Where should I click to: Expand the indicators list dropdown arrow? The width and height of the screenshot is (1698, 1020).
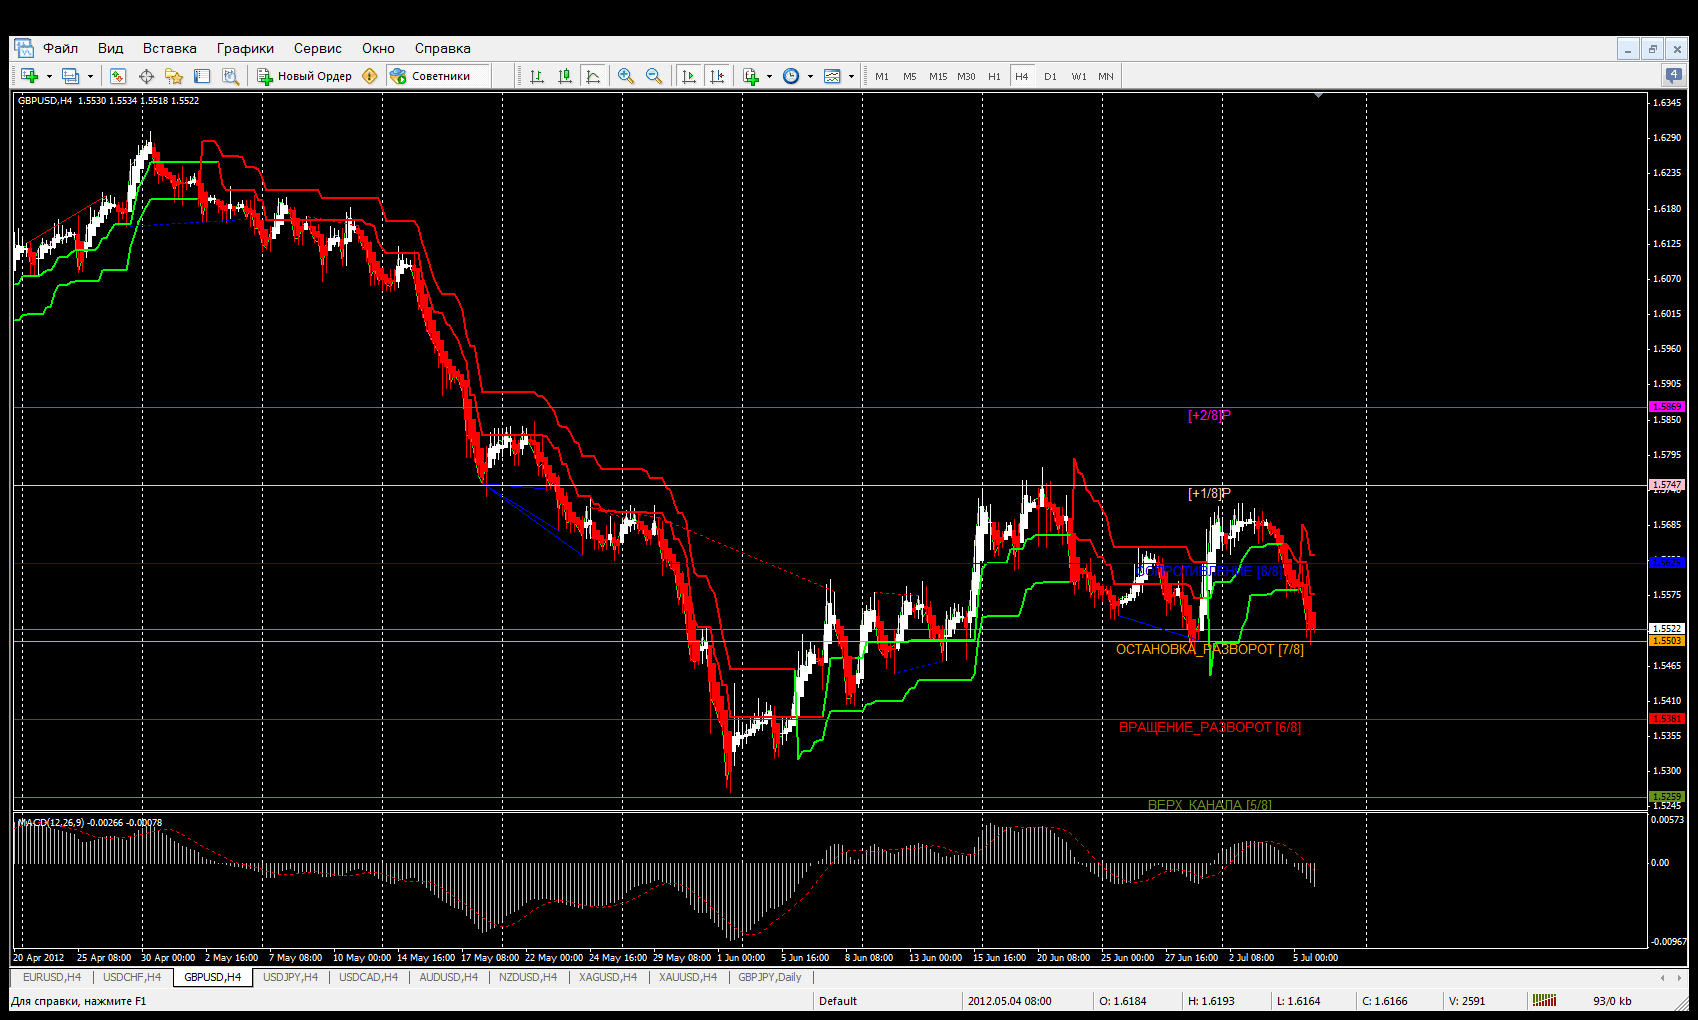click(769, 76)
